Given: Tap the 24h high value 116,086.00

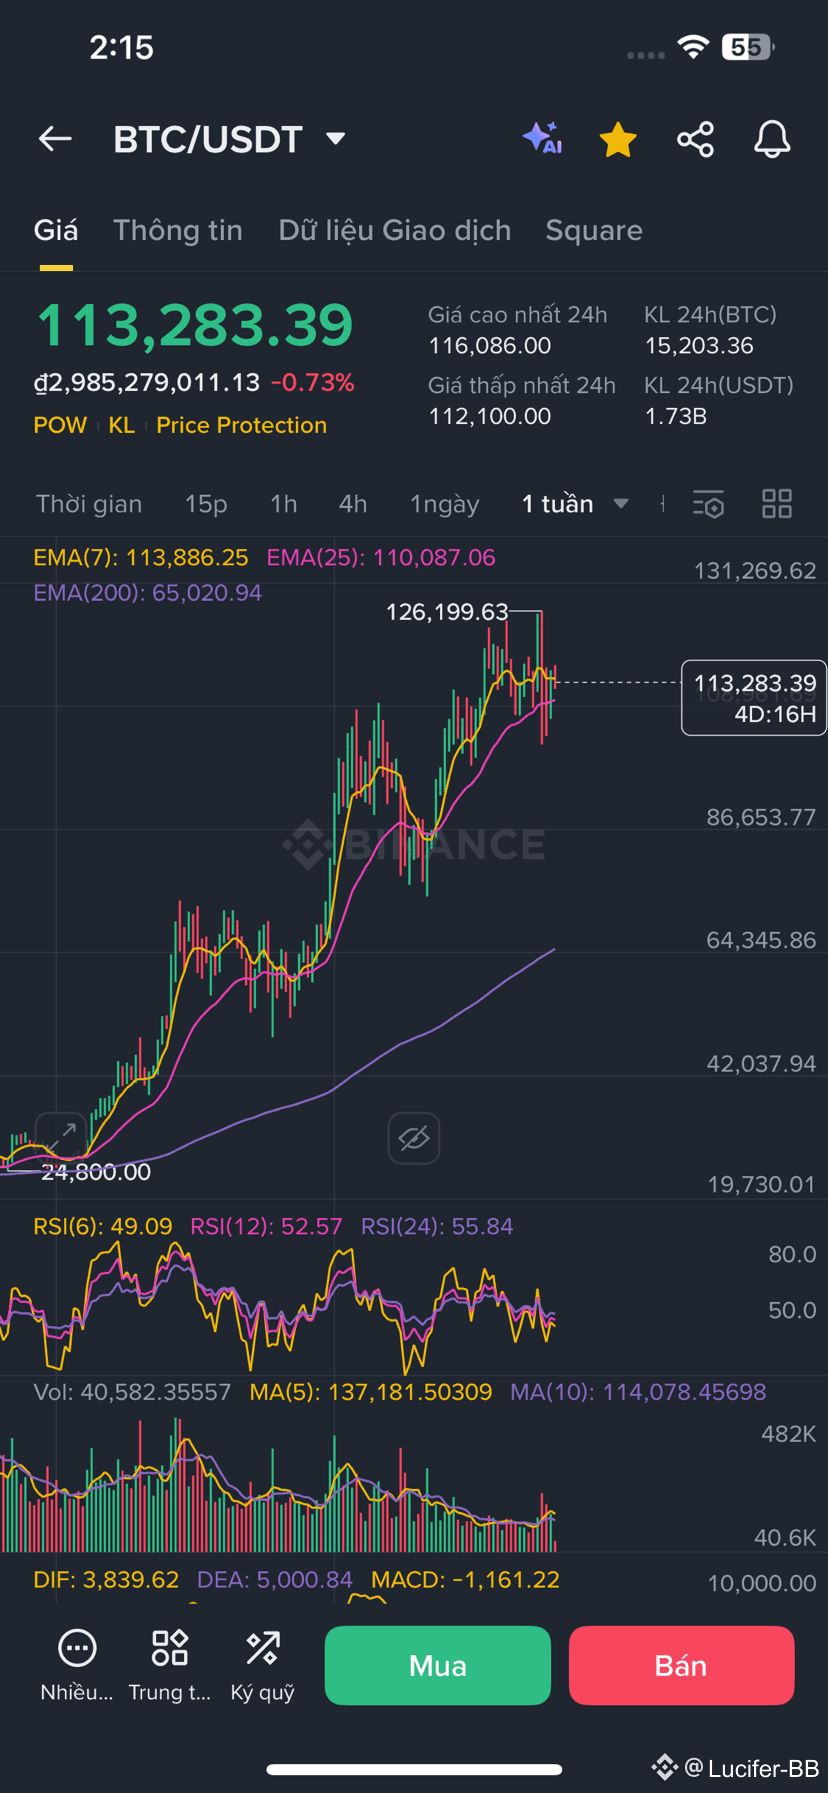Looking at the screenshot, I should point(490,346).
